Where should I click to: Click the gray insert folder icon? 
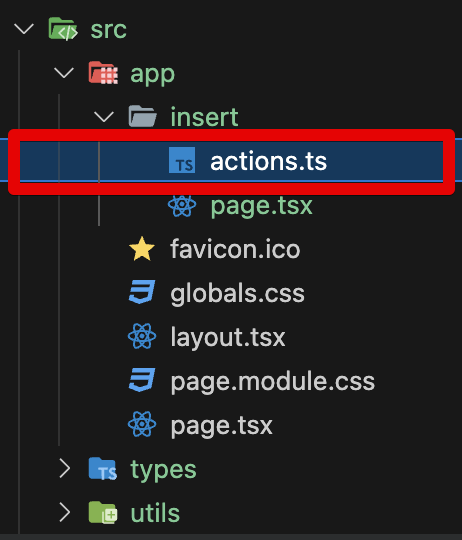[x=143, y=117]
